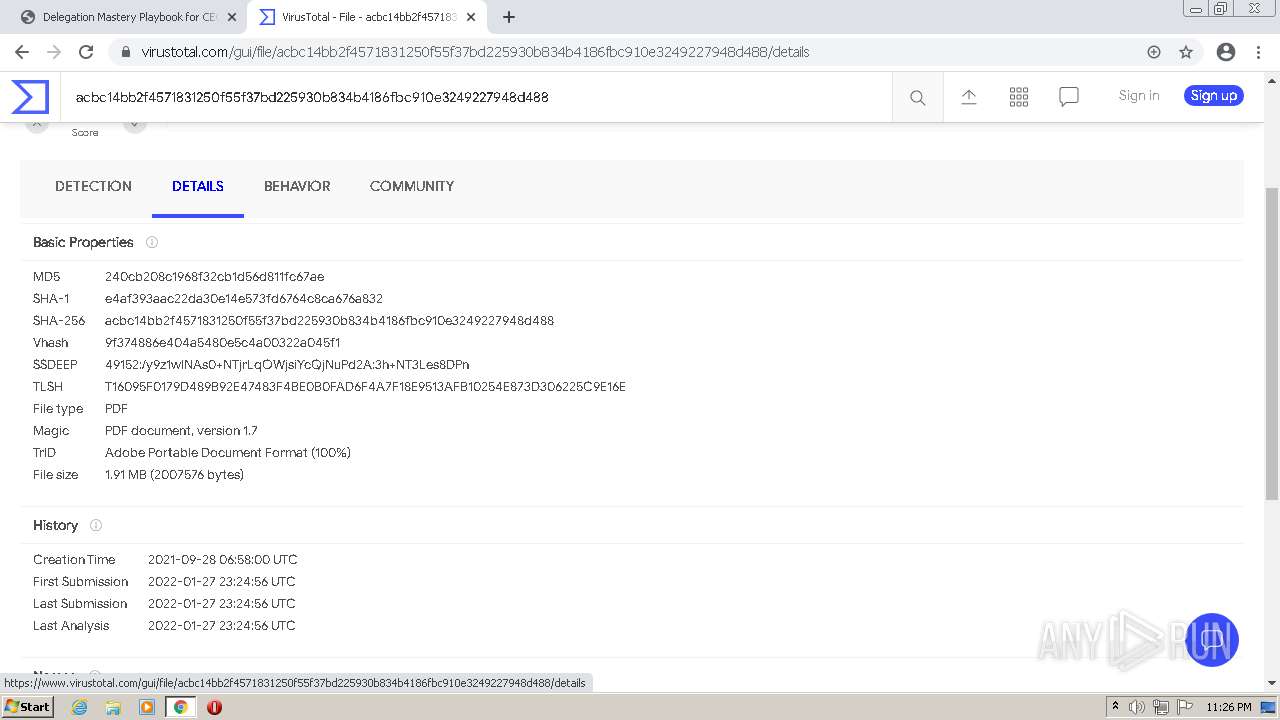Click Chrome taskbar icon
1280x720 pixels.
tap(180, 707)
